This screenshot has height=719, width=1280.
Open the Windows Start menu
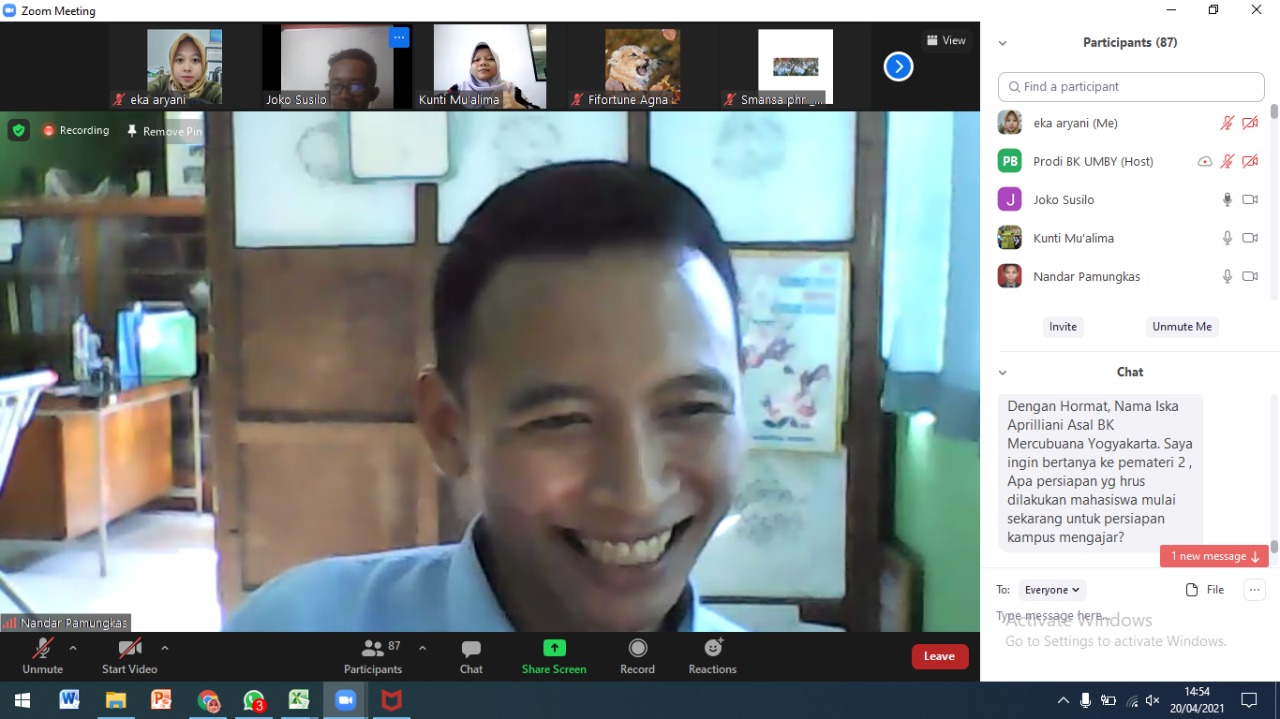pos(22,700)
